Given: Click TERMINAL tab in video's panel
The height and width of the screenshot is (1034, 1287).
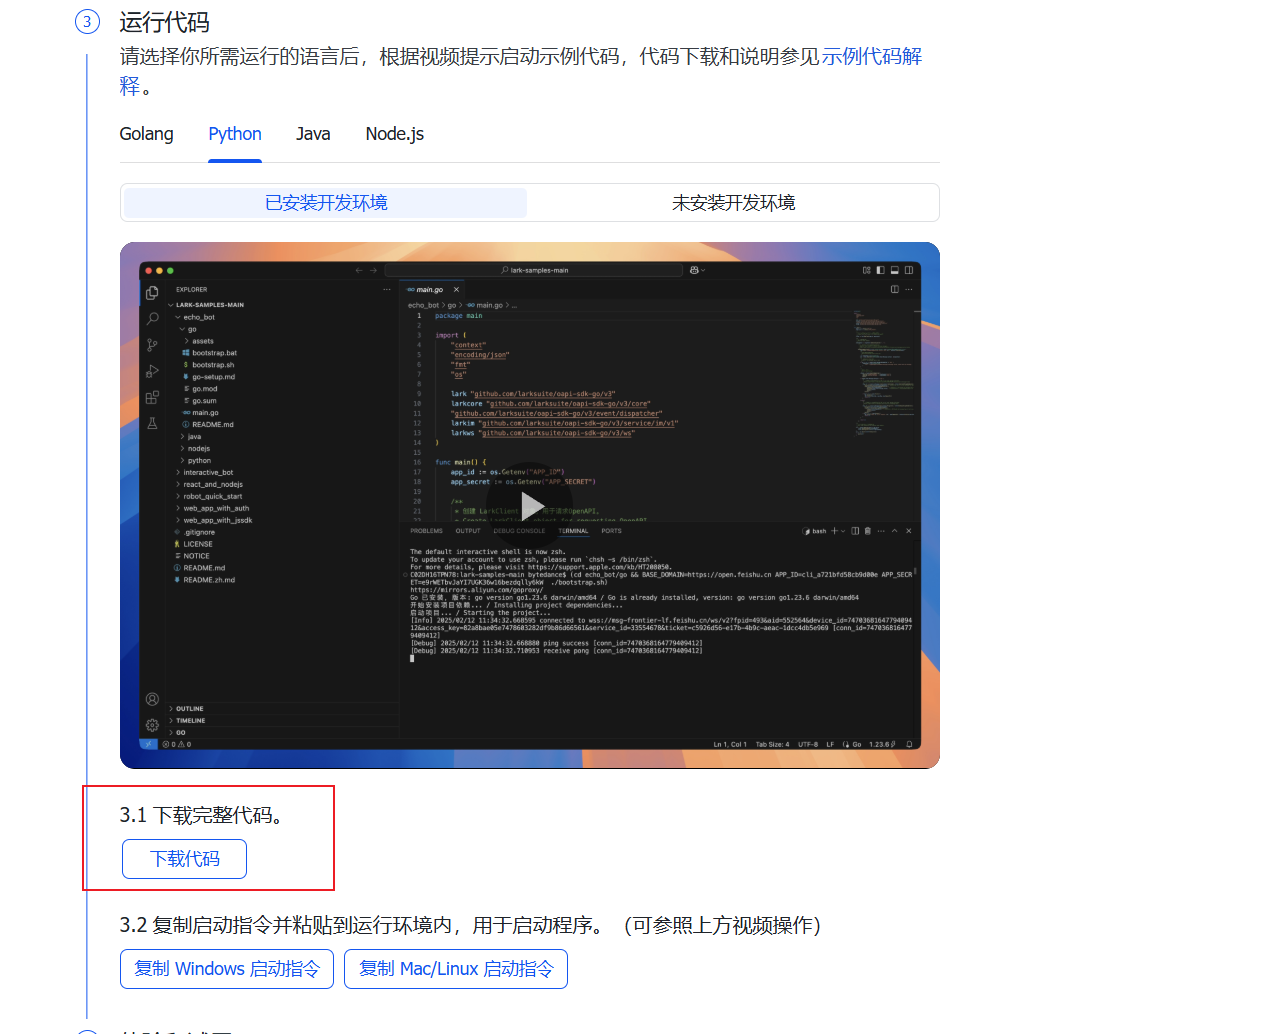Looking at the screenshot, I should (x=573, y=531).
